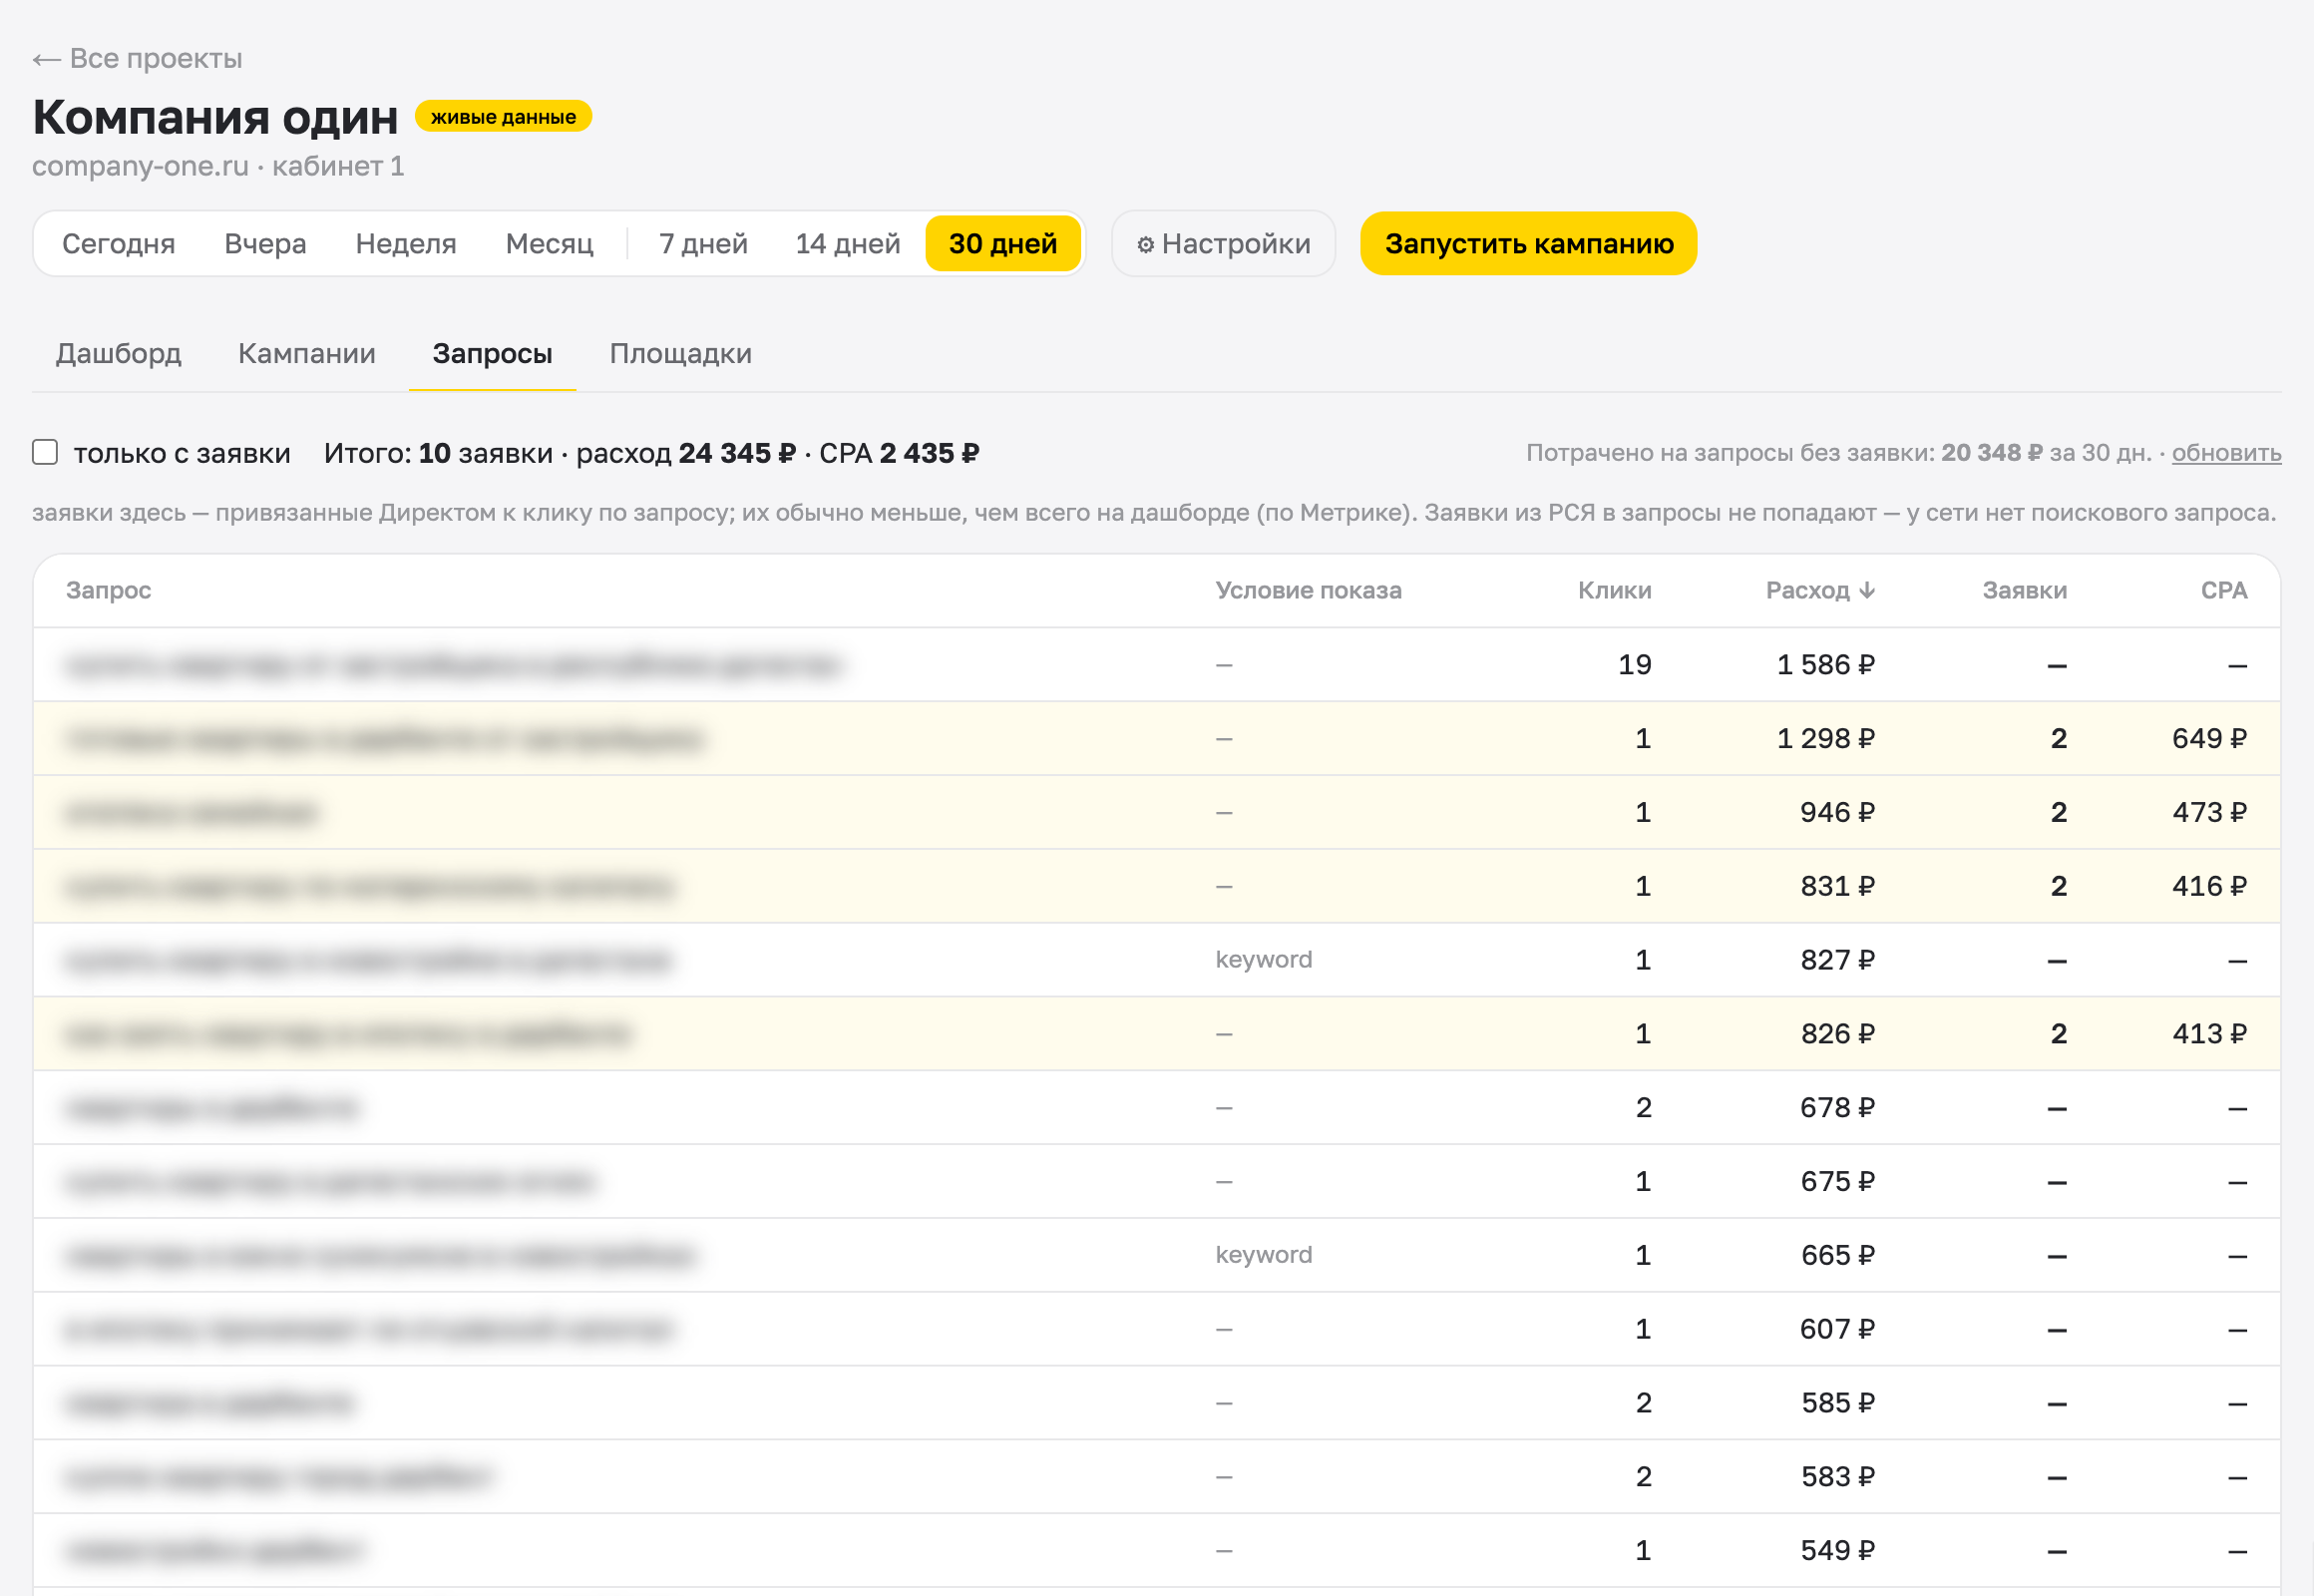Click the 678 ₽ spend cell
2314x1596 pixels.
coord(1837,1107)
